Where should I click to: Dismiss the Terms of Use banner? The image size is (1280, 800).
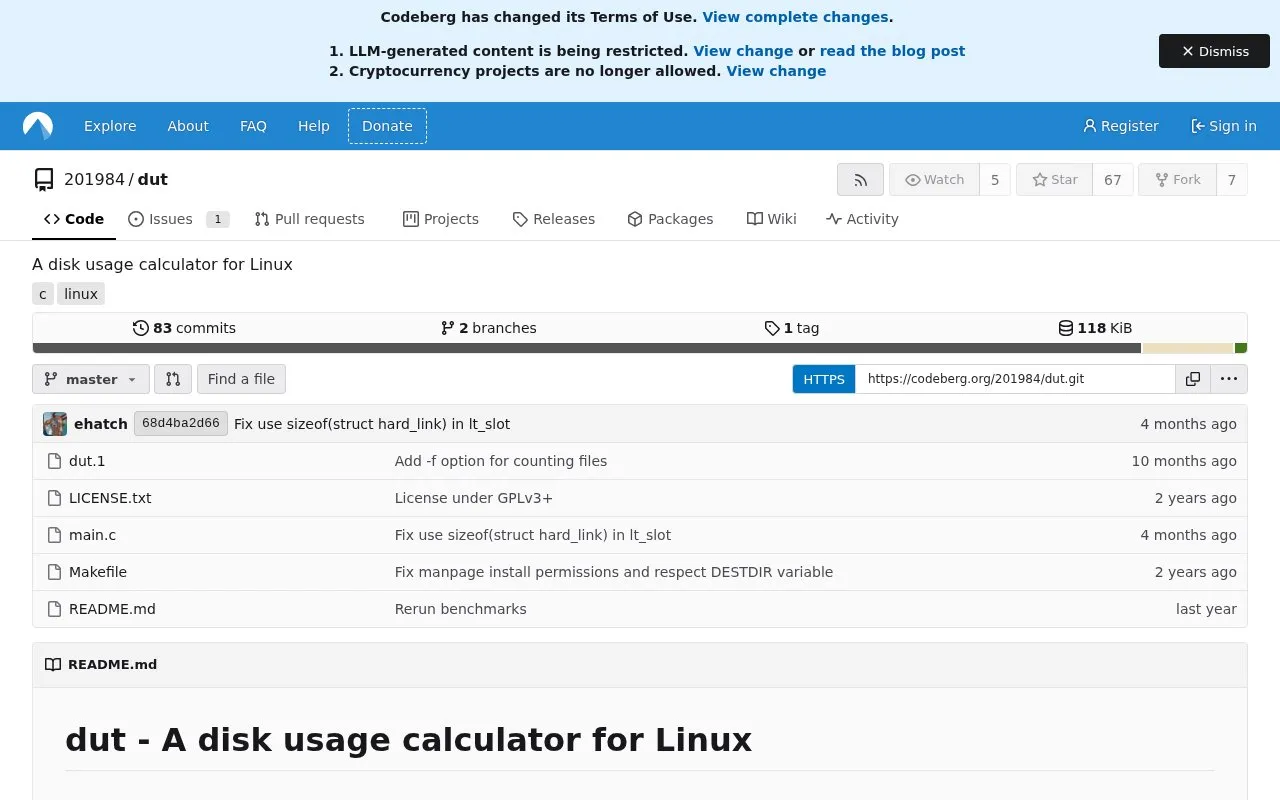point(1214,51)
